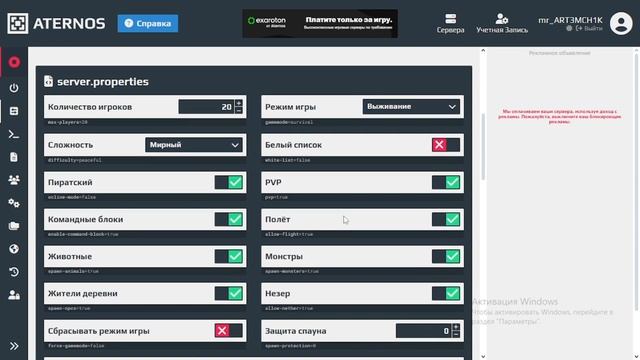This screenshot has width=640, height=360.
Task: Click the Выйти logout link
Action: click(x=589, y=29)
